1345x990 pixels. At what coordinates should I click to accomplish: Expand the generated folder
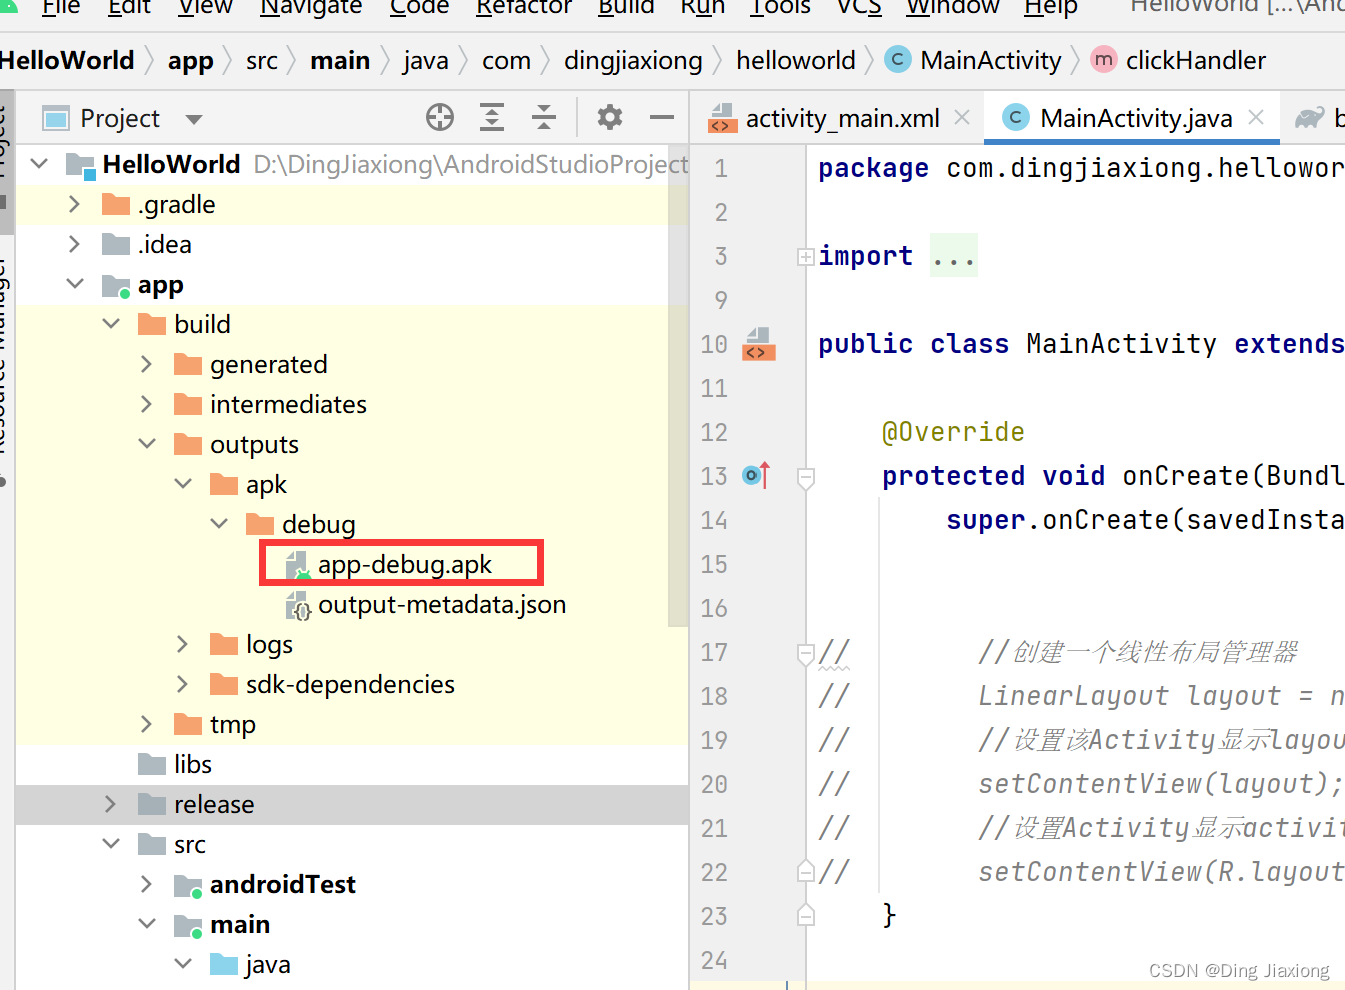click(147, 364)
